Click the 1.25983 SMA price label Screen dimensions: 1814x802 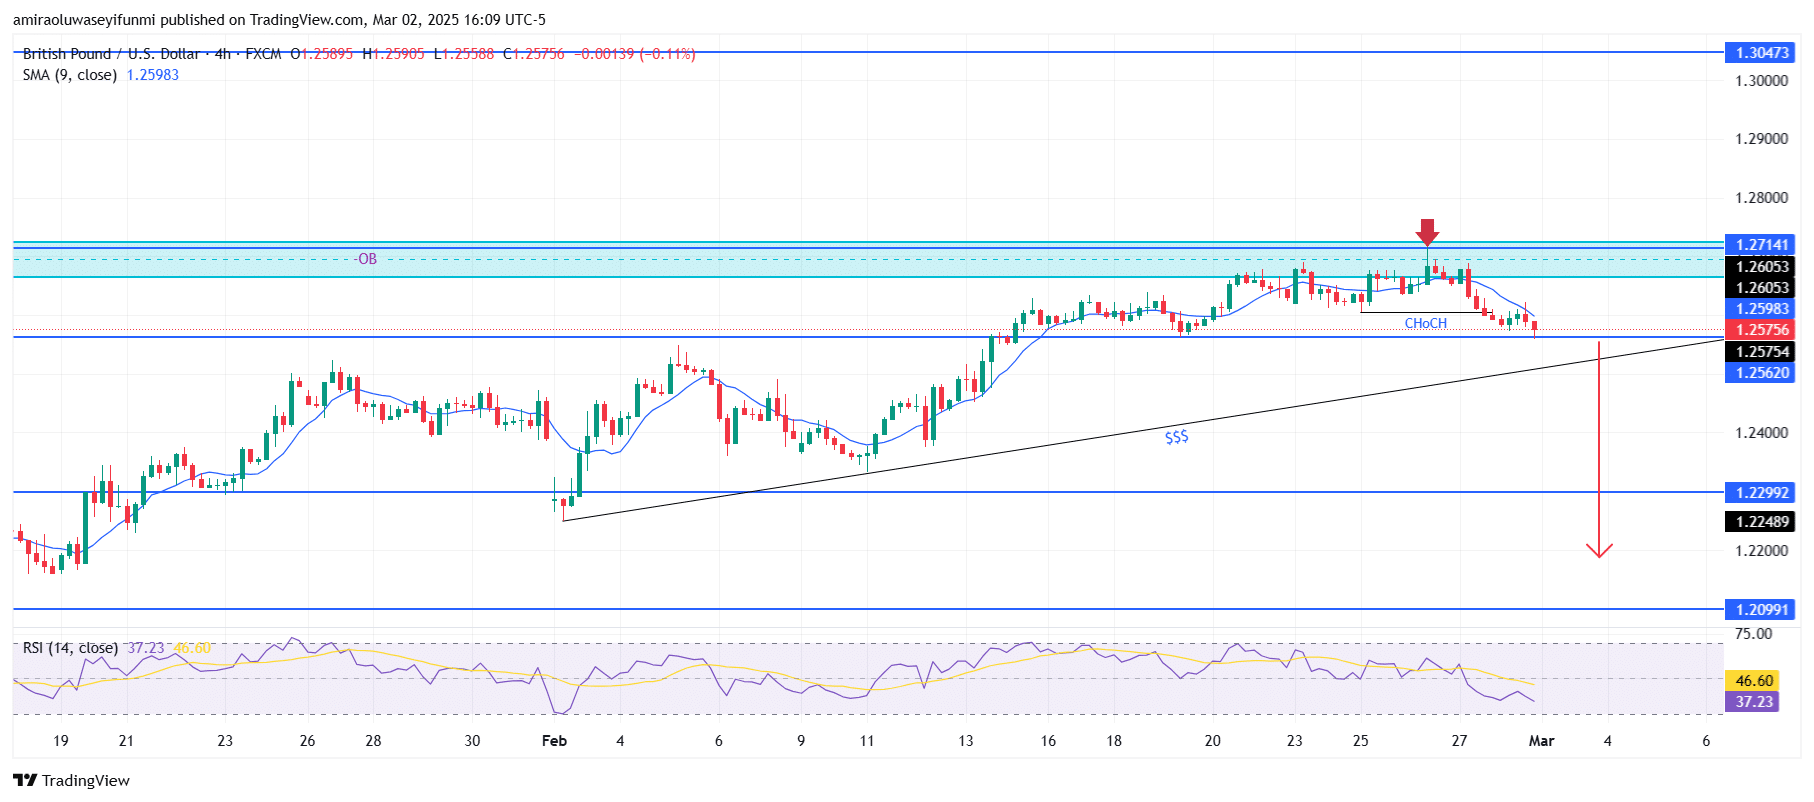click(1760, 309)
